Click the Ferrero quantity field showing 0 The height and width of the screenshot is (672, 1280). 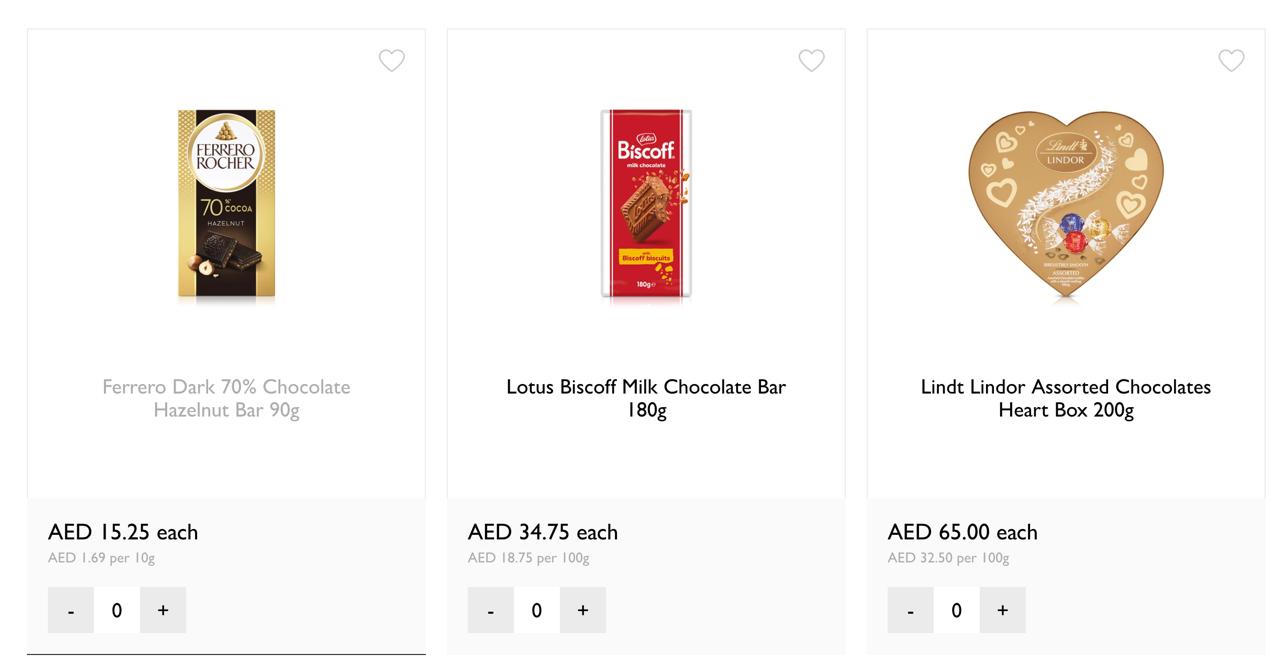[x=117, y=610]
